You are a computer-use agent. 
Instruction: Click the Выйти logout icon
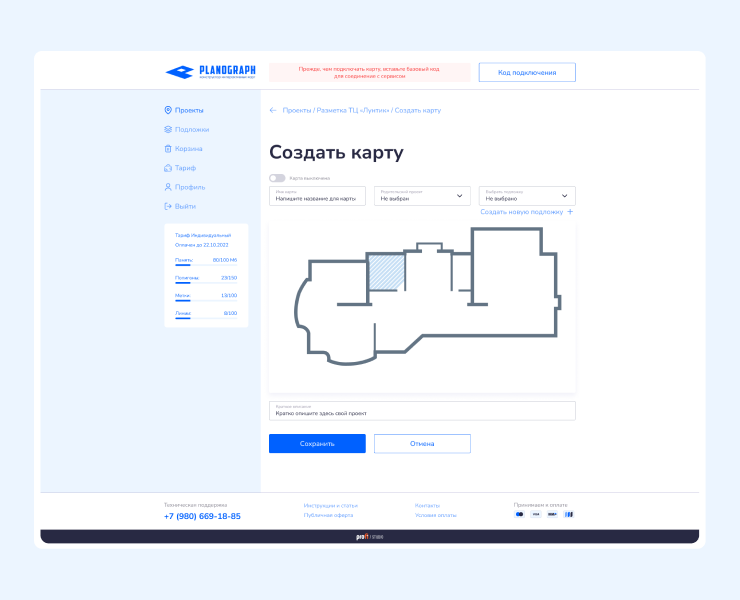[168, 206]
